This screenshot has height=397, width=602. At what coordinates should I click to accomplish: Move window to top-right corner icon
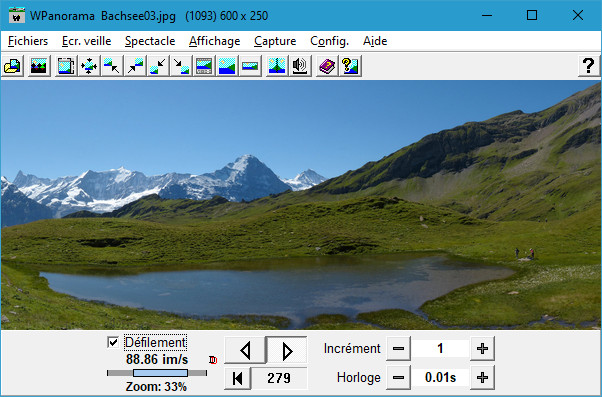click(x=135, y=66)
